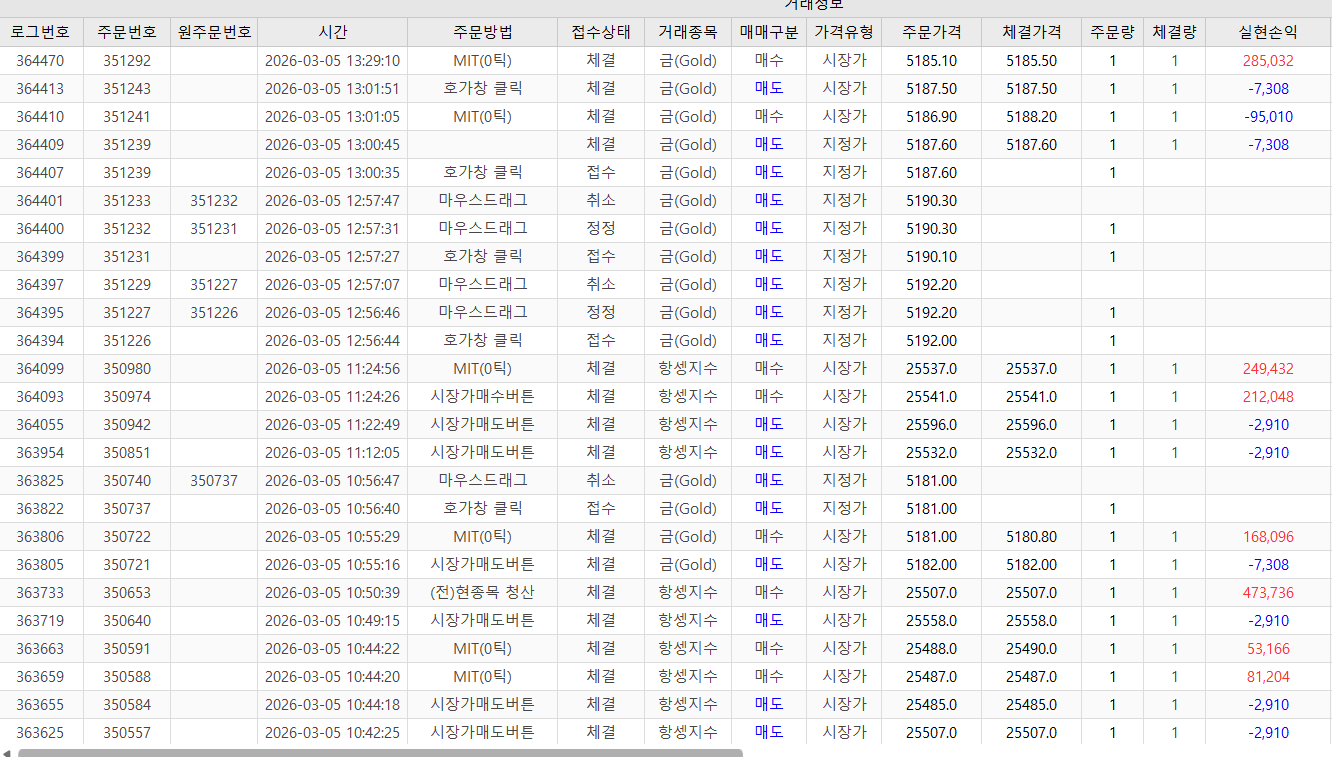Click log number 363822
This screenshot has height=757, width=1332.
click(41, 508)
